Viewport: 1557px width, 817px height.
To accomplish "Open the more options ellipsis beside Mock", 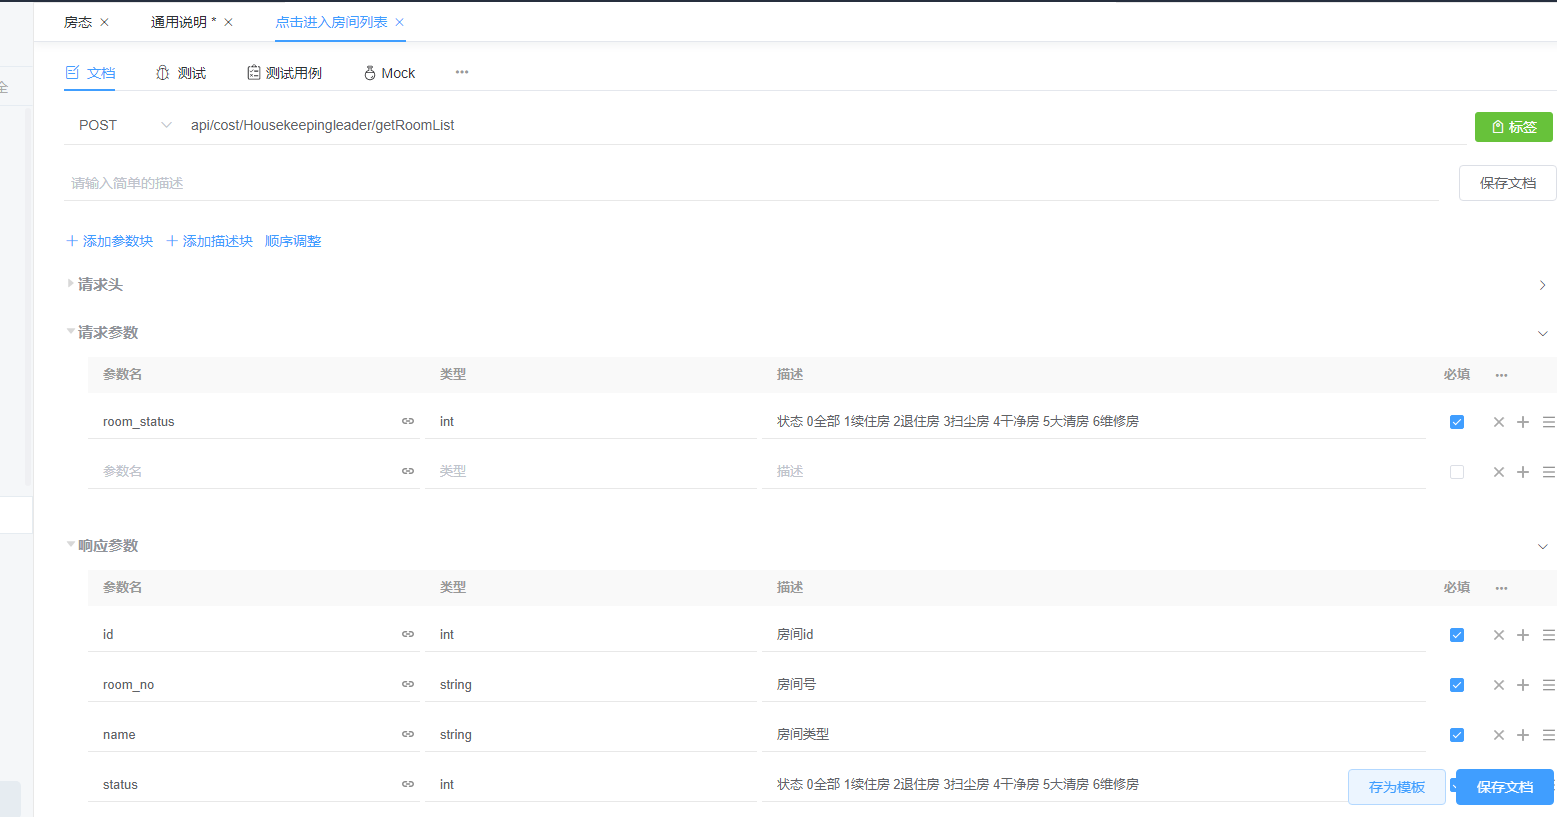I will pos(462,72).
